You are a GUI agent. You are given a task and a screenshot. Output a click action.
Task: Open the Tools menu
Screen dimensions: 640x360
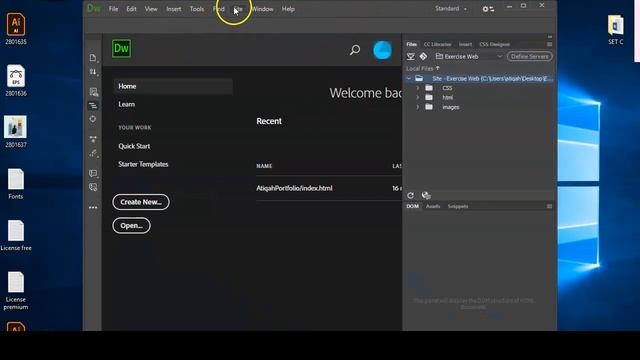point(197,9)
